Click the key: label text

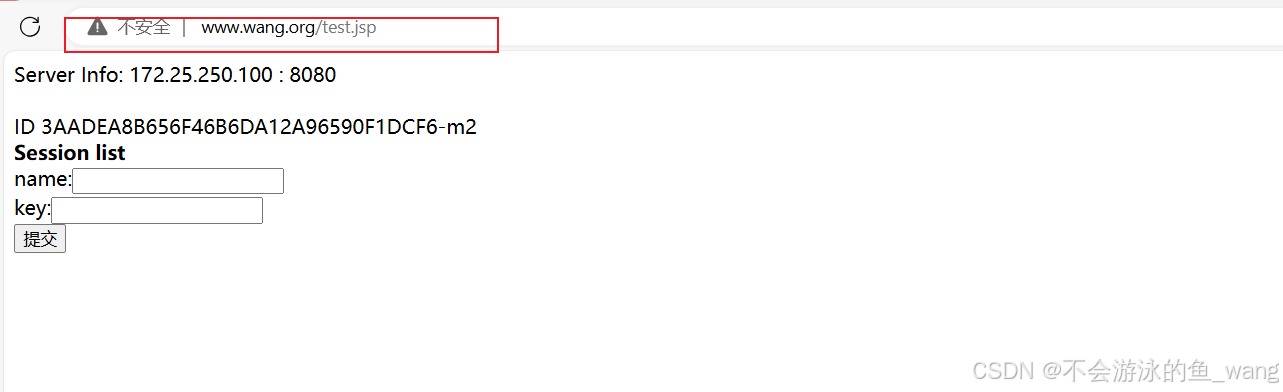pos(32,209)
